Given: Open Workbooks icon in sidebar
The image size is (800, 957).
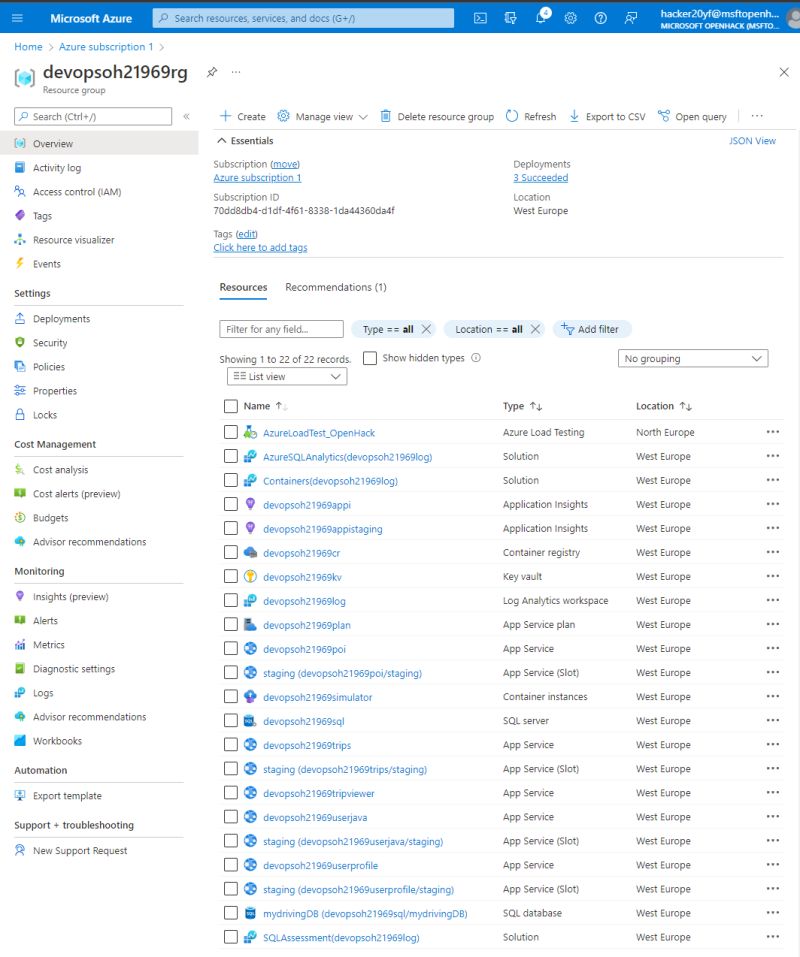Looking at the screenshot, I should [20, 740].
